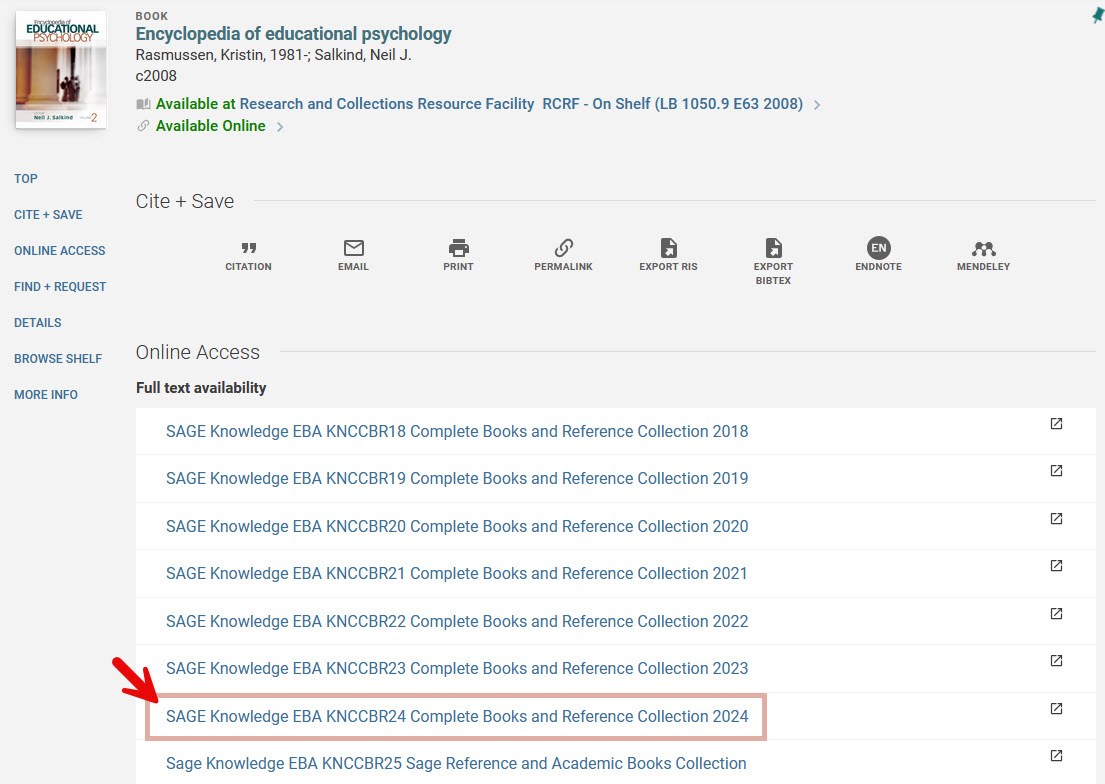The height and width of the screenshot is (784, 1105).
Task: Click the external-link icon beside KNCCBR25 collection
Action: click(x=1056, y=755)
